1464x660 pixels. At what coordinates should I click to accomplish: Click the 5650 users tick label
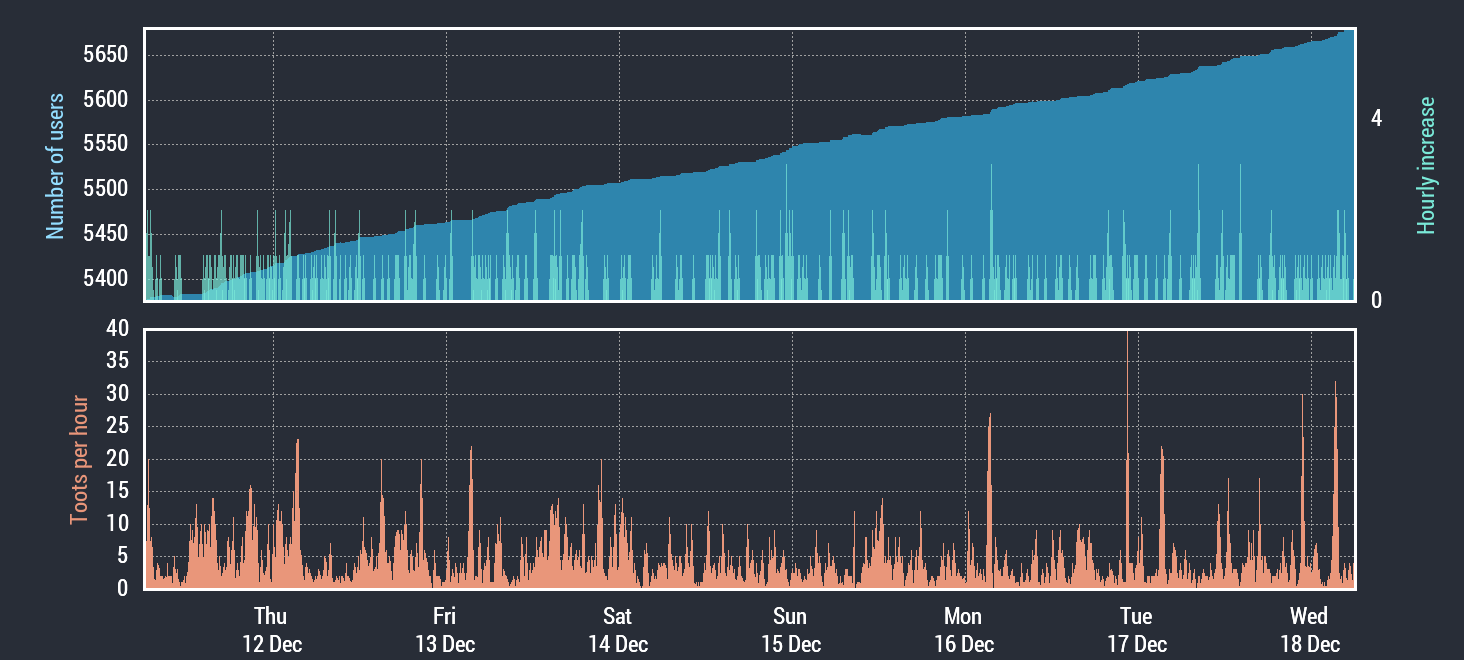click(104, 54)
